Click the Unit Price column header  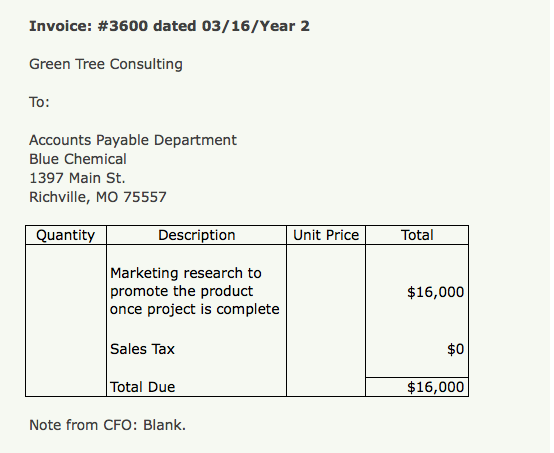[326, 235]
